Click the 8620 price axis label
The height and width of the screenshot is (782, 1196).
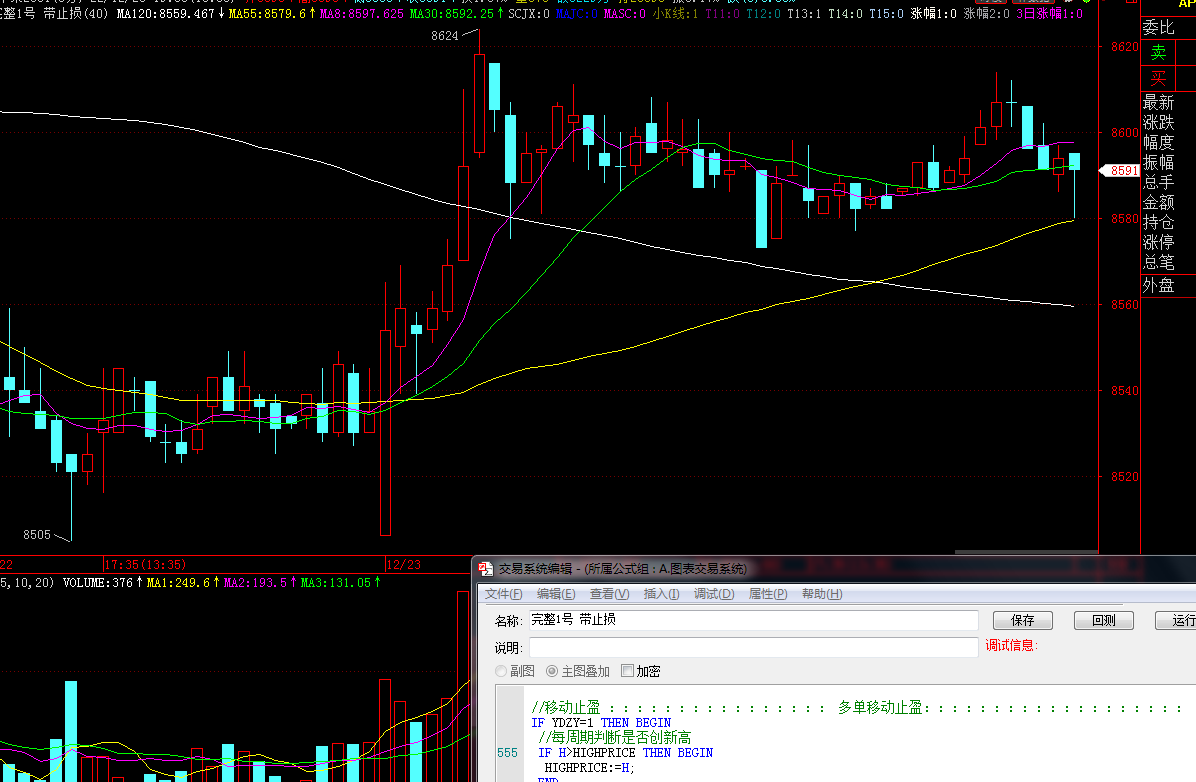(x=1124, y=47)
